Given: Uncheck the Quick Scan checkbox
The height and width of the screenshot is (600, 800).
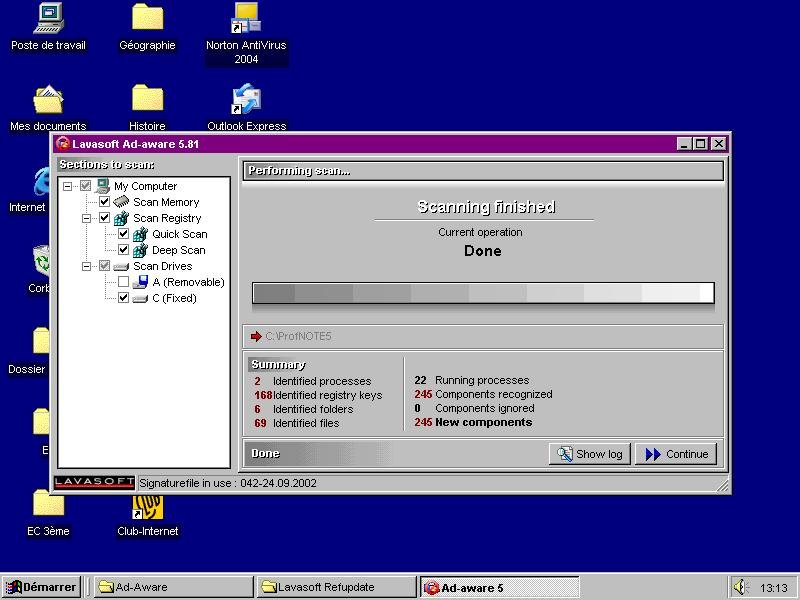Looking at the screenshot, I should click(123, 234).
